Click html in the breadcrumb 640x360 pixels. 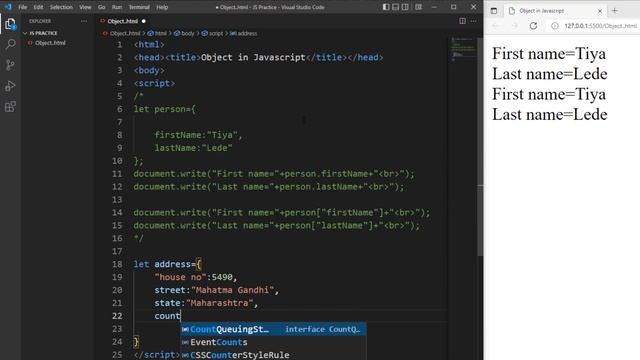click(x=161, y=33)
